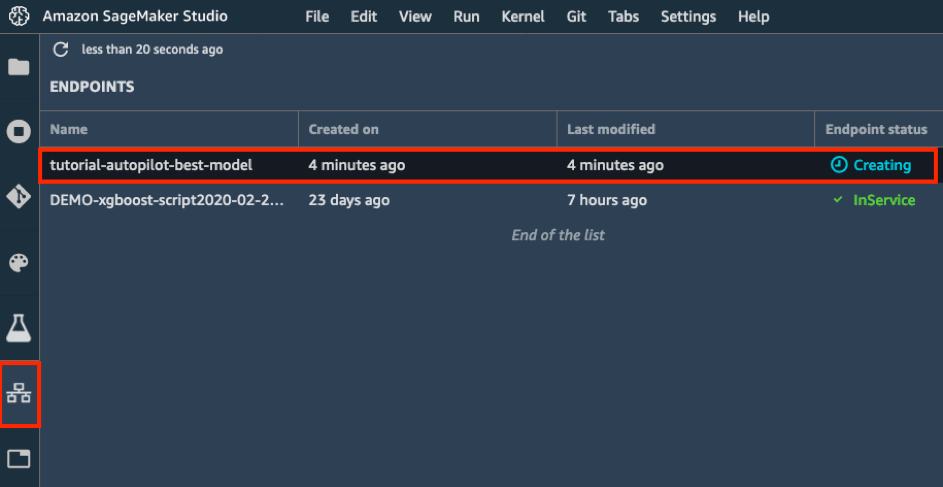The image size is (943, 487).
Task: Click the Amazon SageMaker Studio logo icon
Action: point(19,16)
